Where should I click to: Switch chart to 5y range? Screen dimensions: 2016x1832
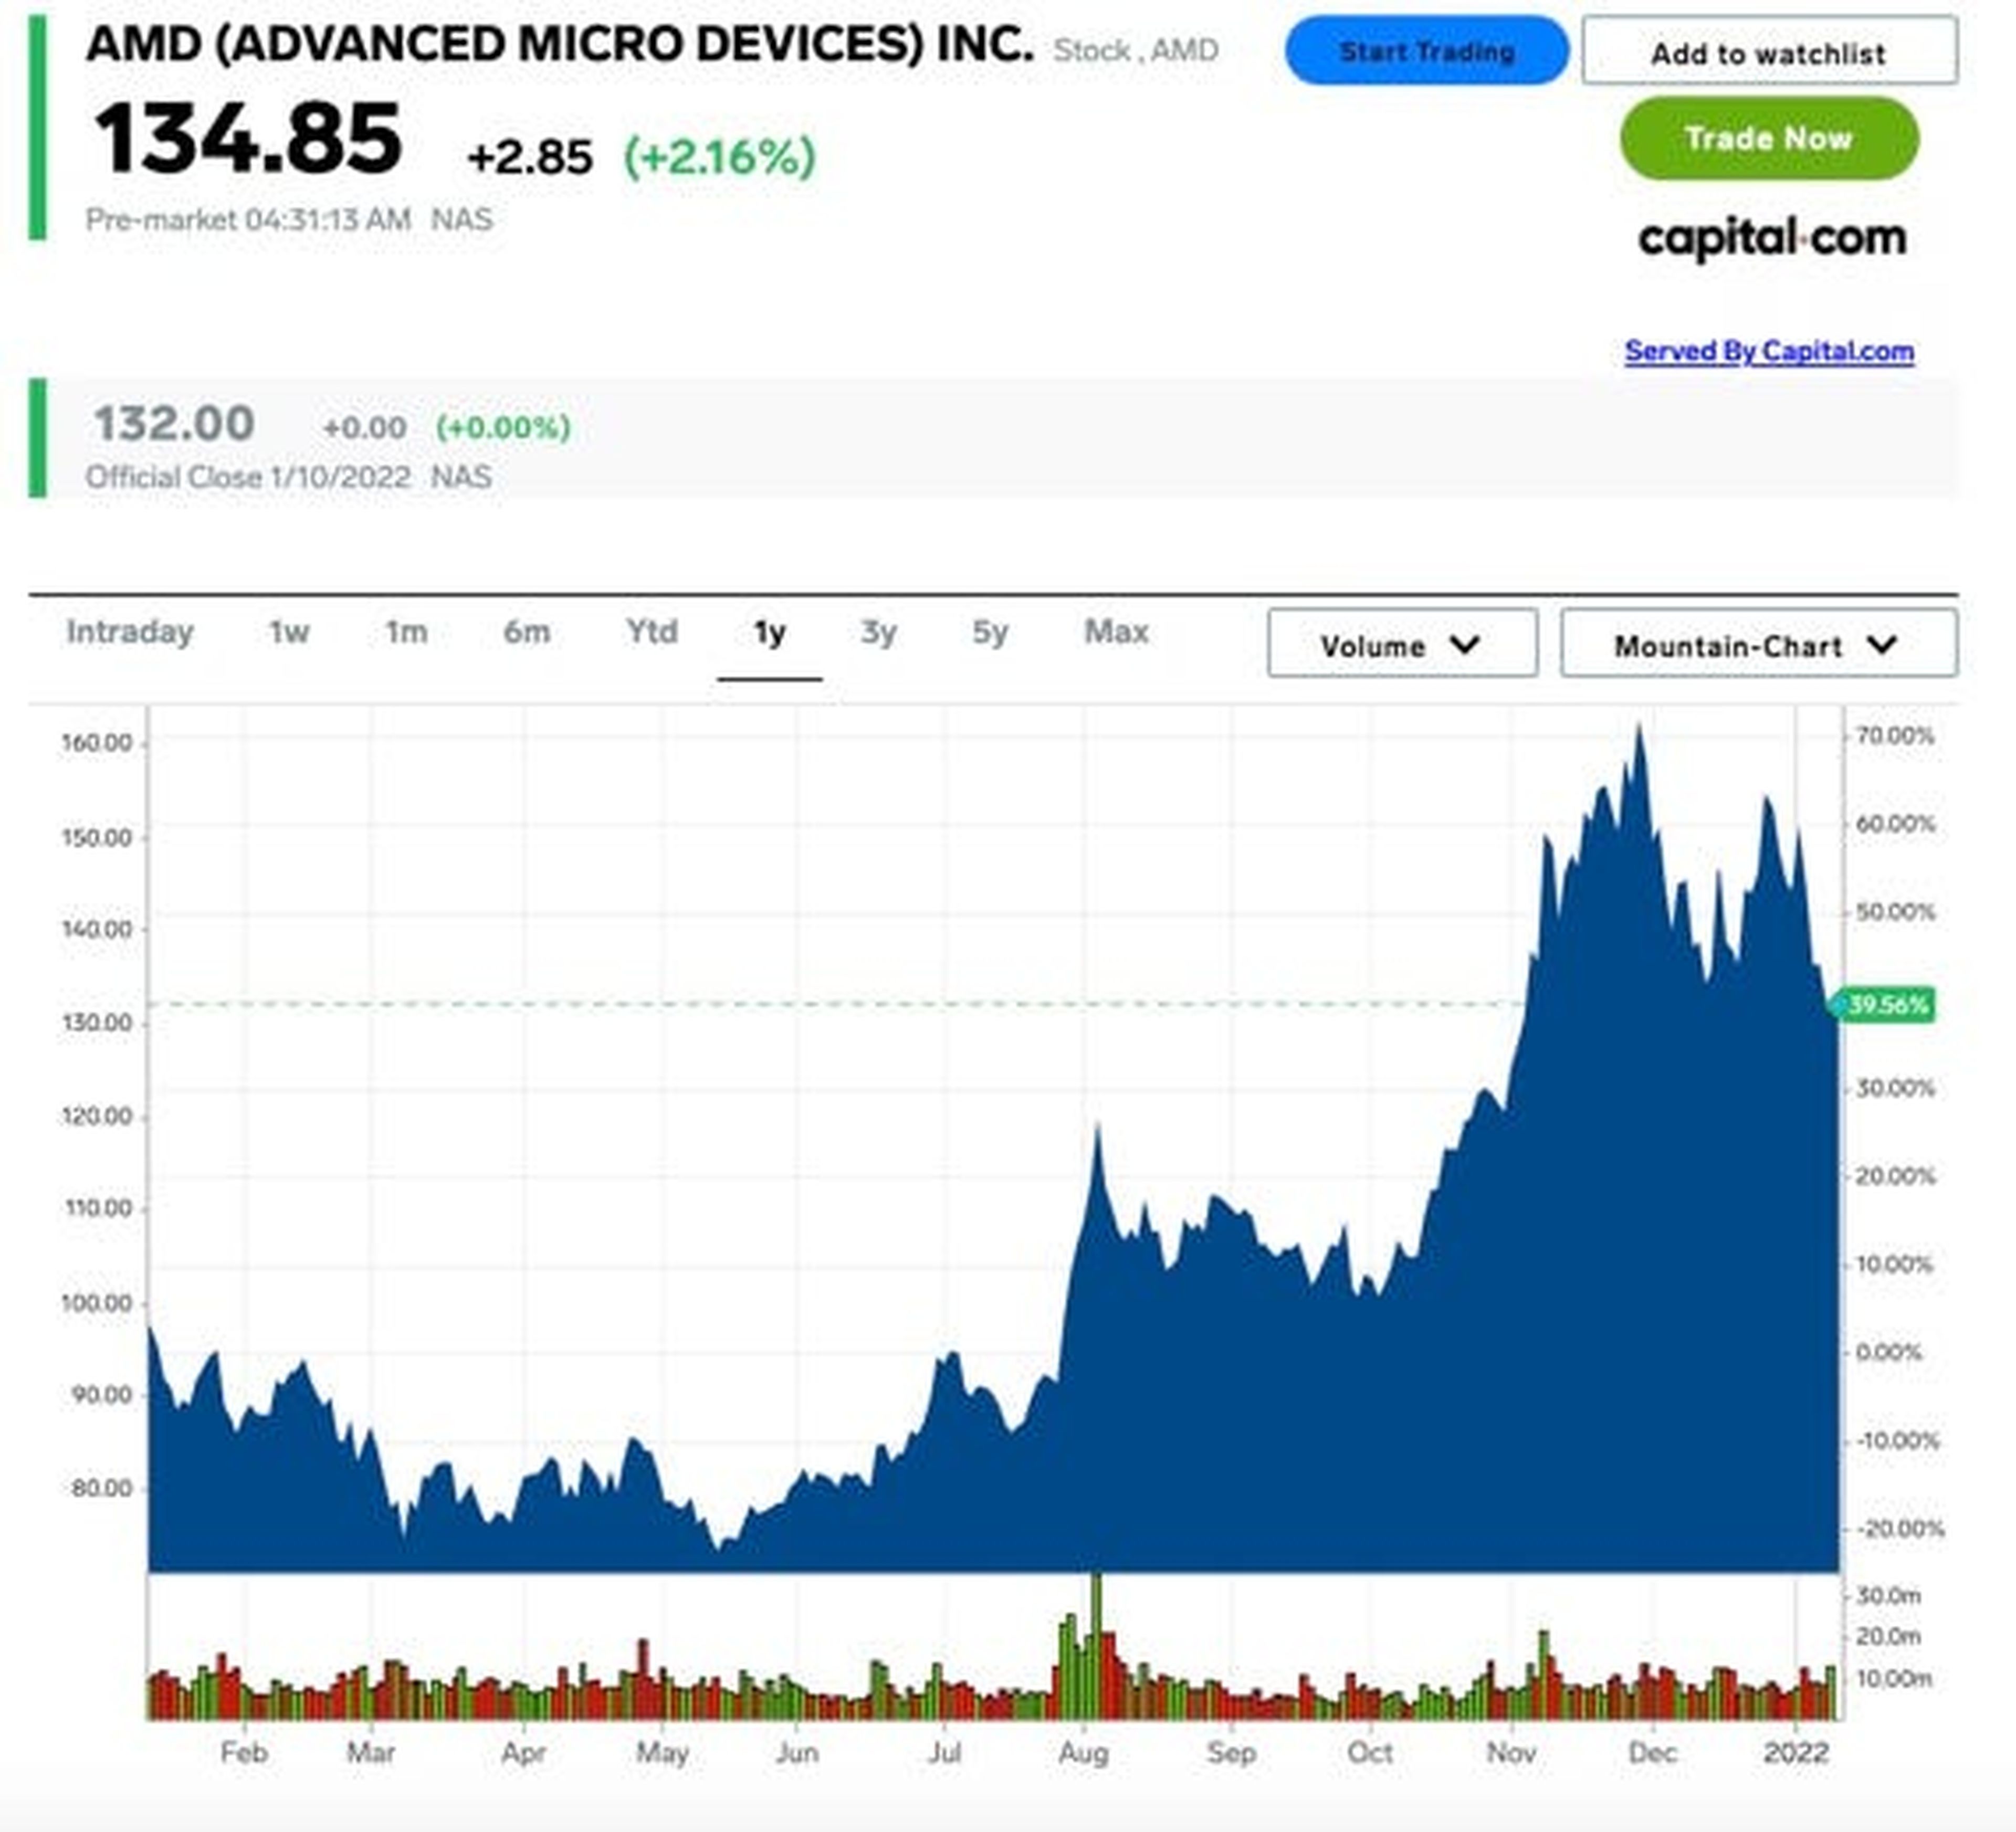point(989,632)
